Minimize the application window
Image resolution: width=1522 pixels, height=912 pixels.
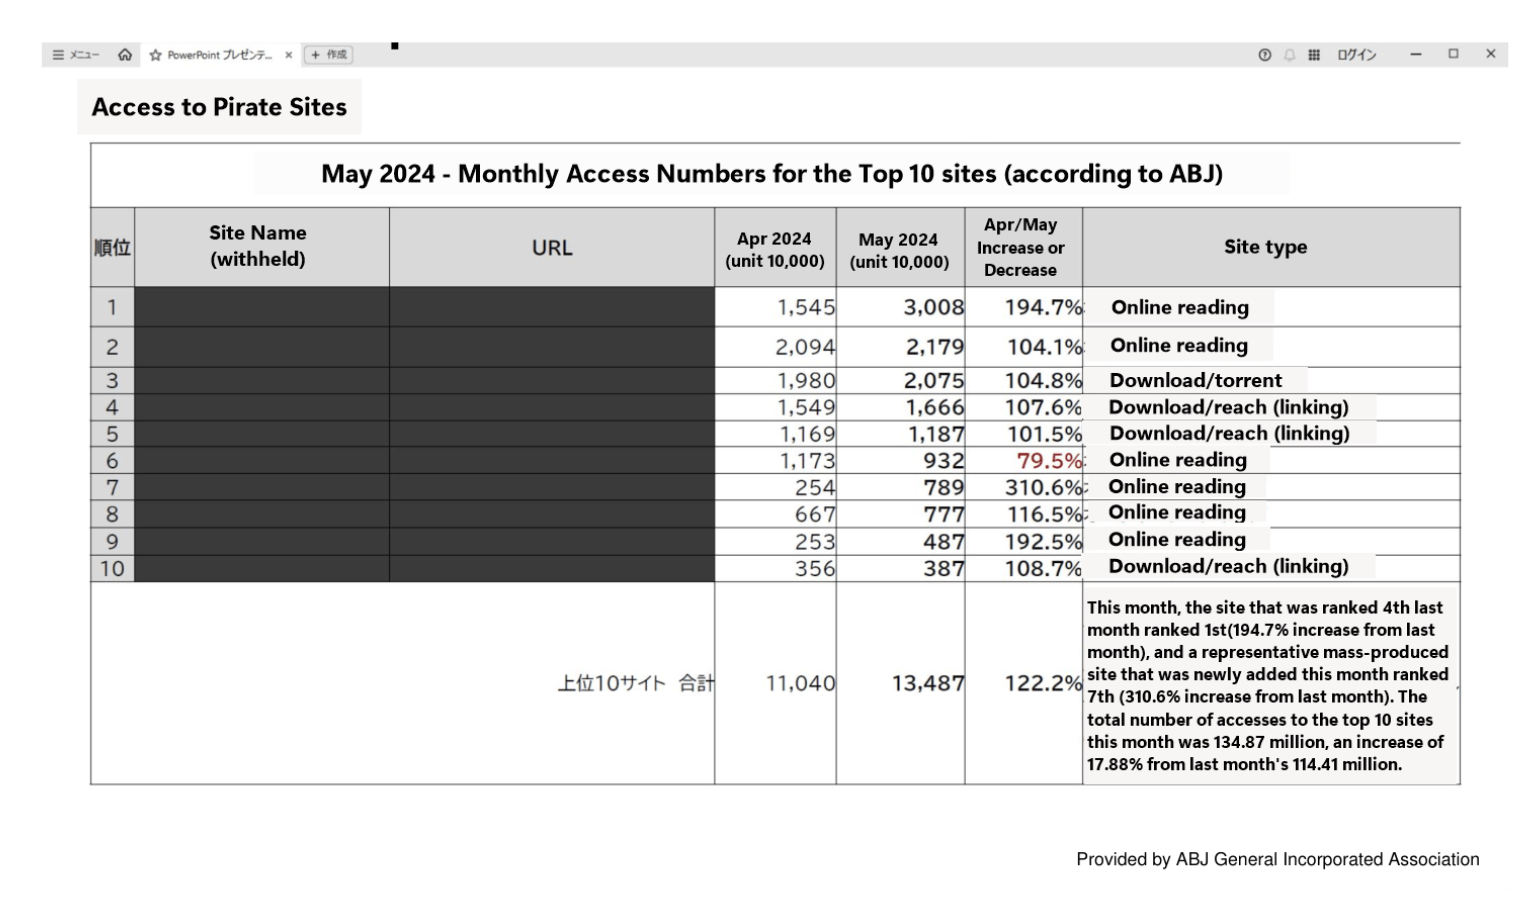pyautogui.click(x=1416, y=54)
